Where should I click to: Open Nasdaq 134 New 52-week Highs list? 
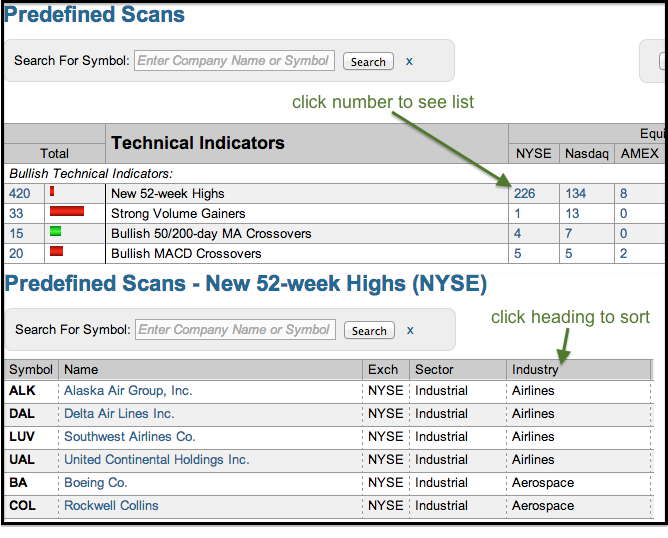[576, 193]
